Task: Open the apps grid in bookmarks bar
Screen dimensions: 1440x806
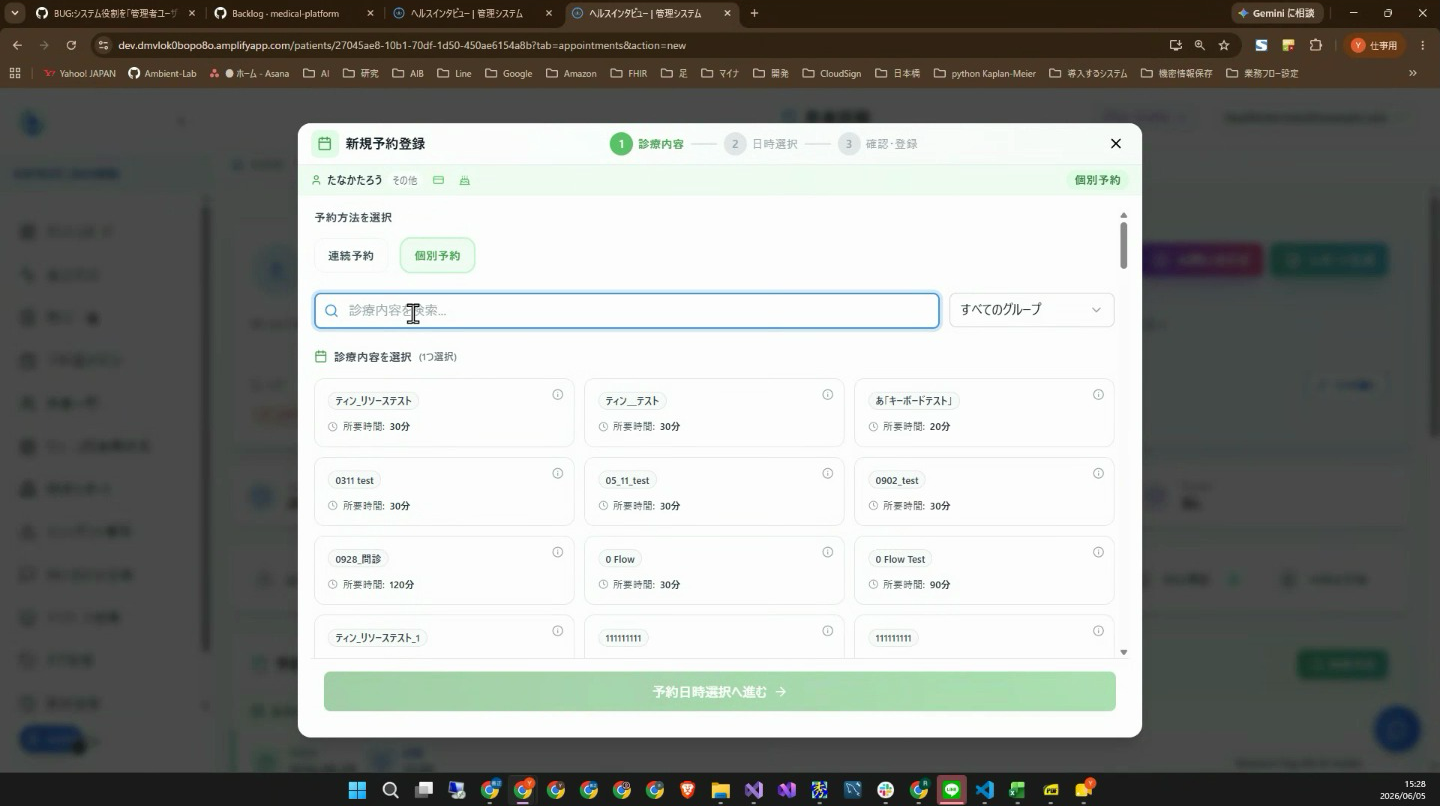Action: (15, 73)
